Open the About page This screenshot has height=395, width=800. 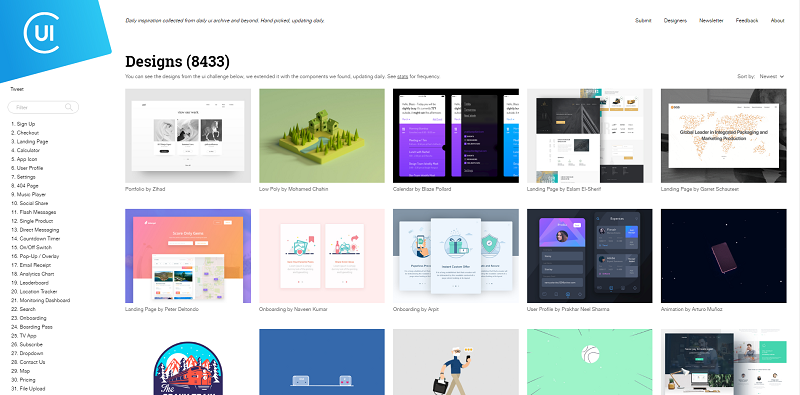coord(778,21)
